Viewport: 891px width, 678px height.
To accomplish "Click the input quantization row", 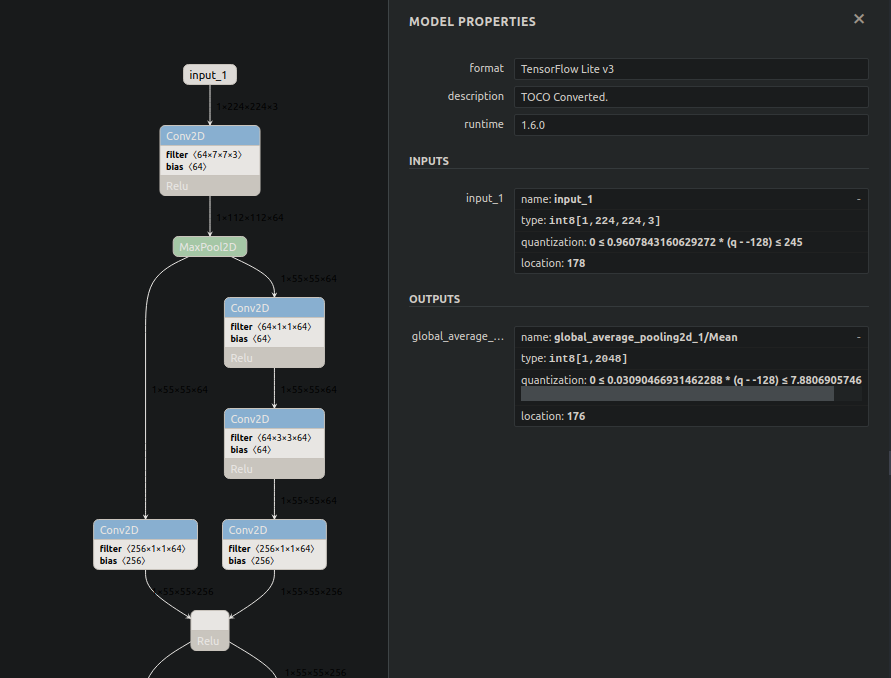I will tap(690, 242).
